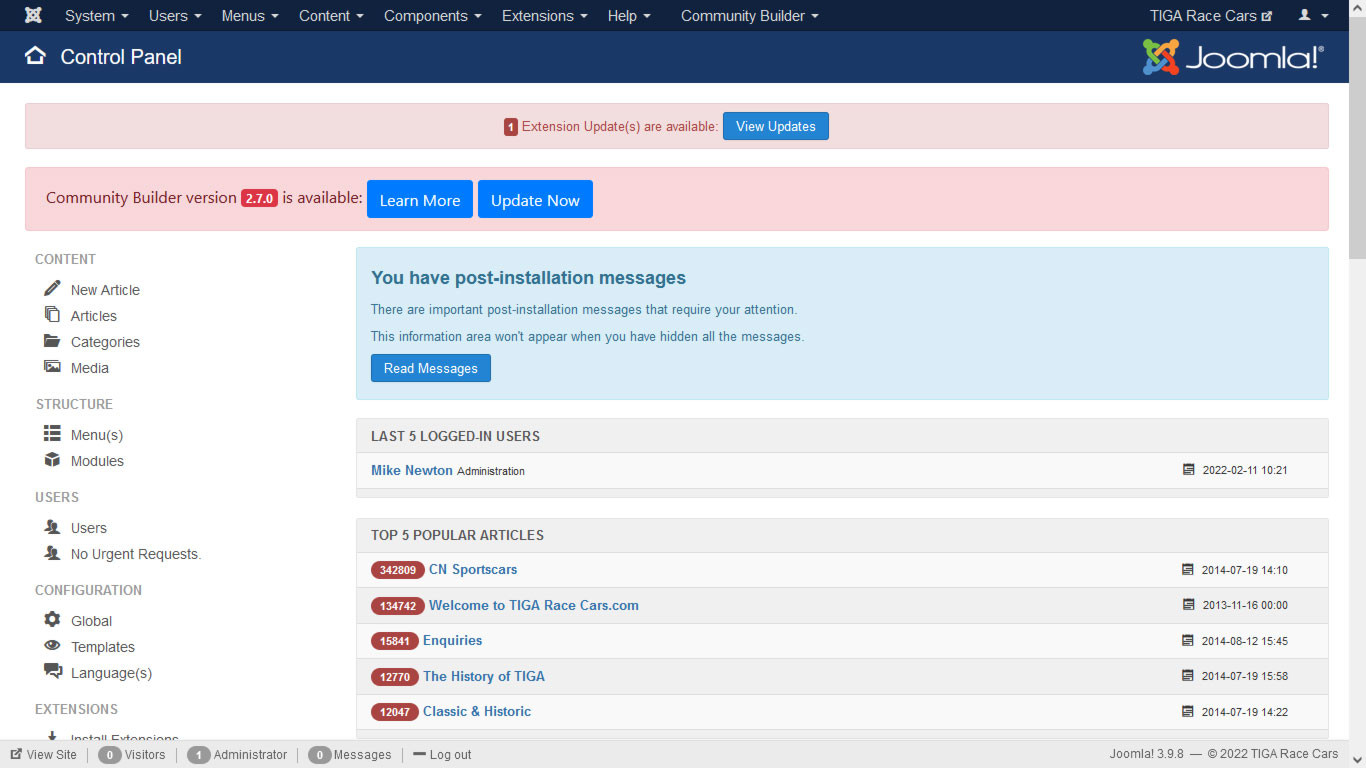Screen dimensions: 1366x768
Task: Open the Help dropdown menu
Action: click(x=629, y=16)
